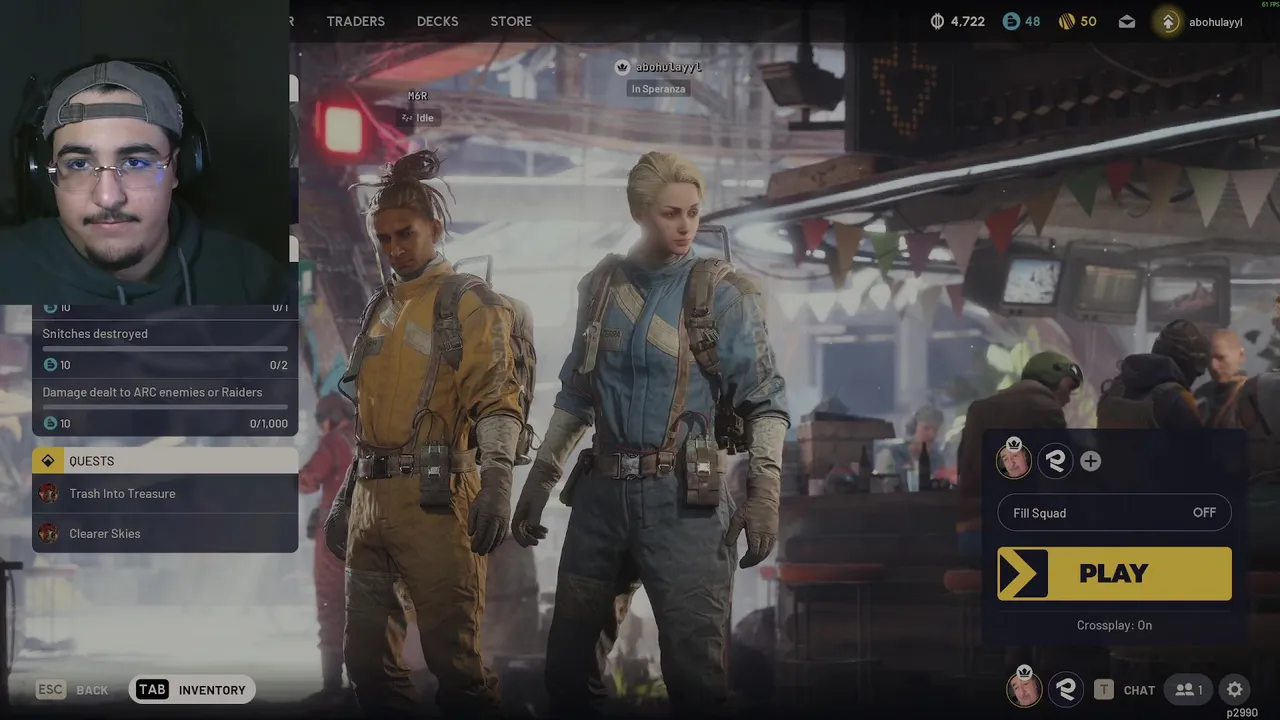Click the QUESTS section header
This screenshot has height=720, width=1280.
click(x=165, y=461)
